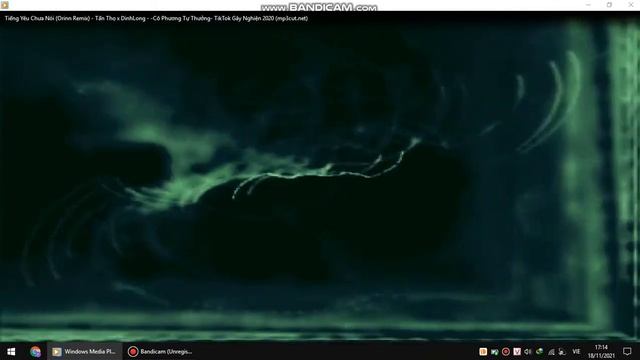Click the green tray icon right of the speaker
This screenshot has height=360, width=640.
[539, 351]
